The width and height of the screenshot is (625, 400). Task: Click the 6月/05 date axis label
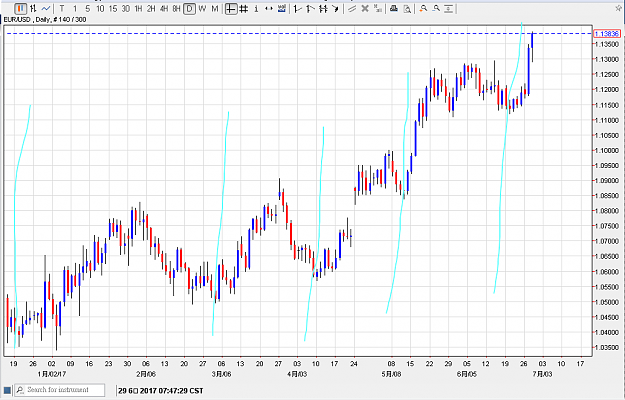[467, 374]
